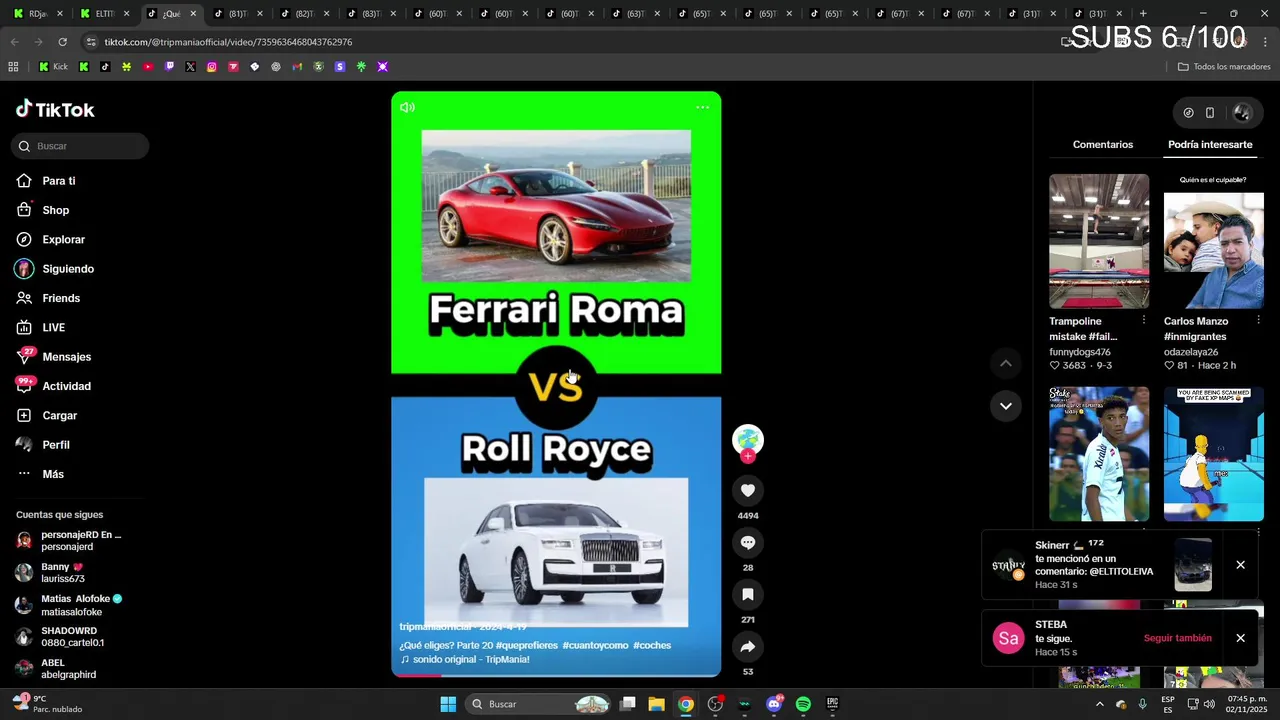Mute the video with the speaker icon
This screenshot has width=1280, height=720.
tap(407, 107)
